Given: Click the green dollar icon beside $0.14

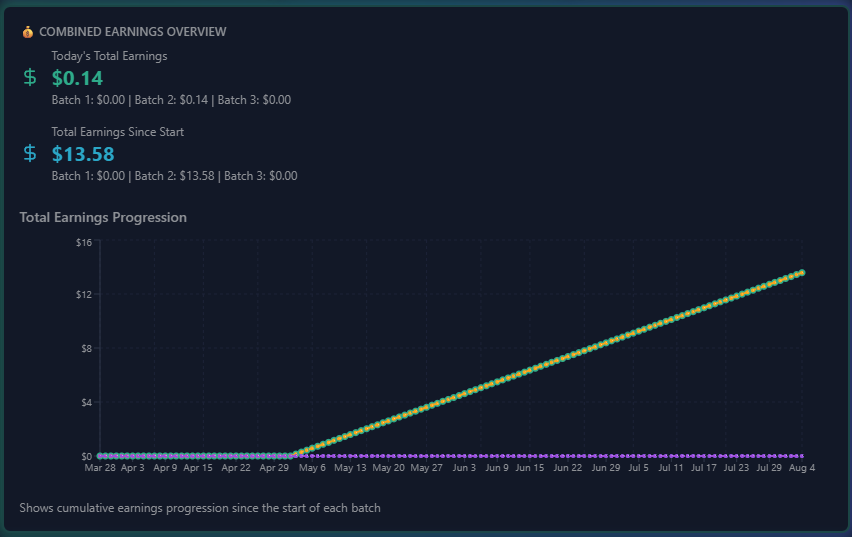Looking at the screenshot, I should (30, 77).
